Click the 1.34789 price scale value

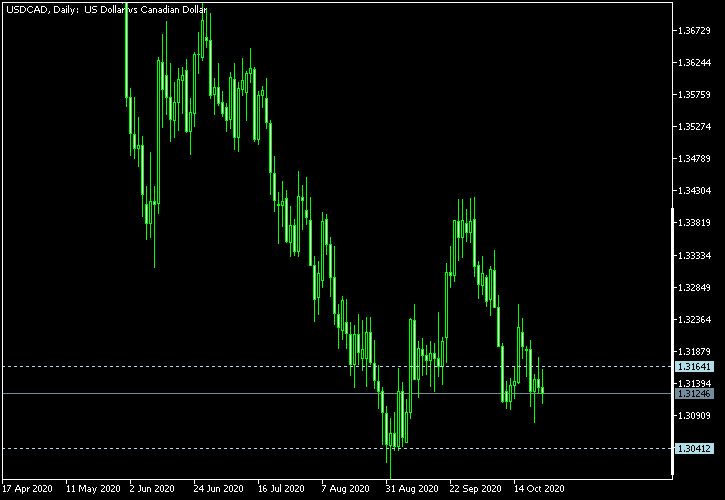tap(694, 159)
